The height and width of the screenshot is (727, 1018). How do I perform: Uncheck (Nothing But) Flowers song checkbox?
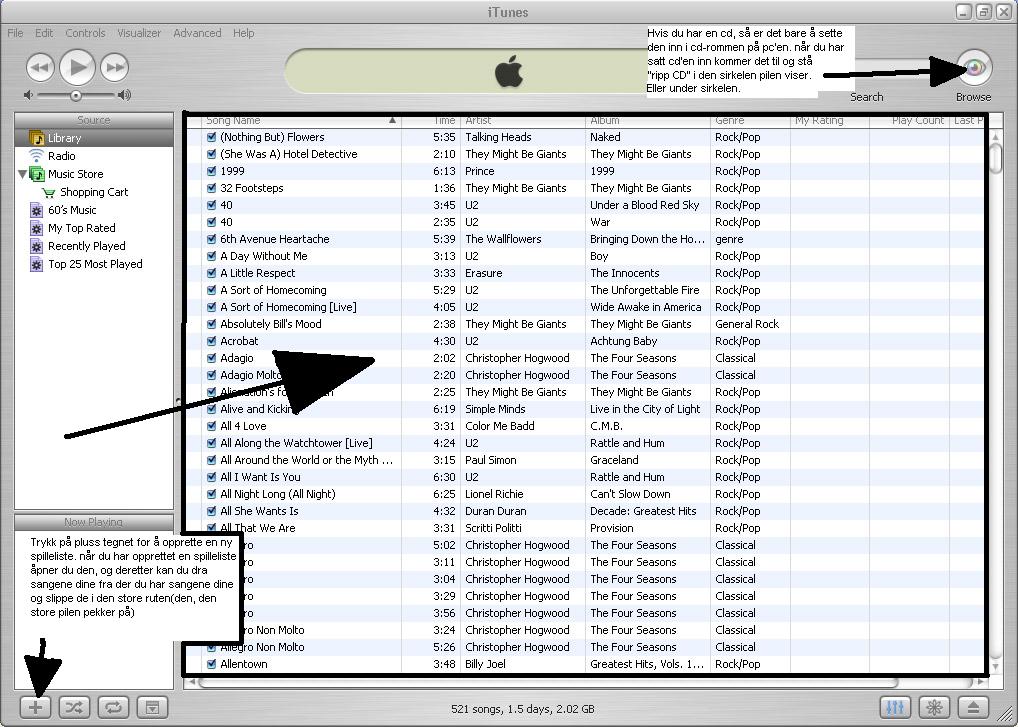coord(211,137)
